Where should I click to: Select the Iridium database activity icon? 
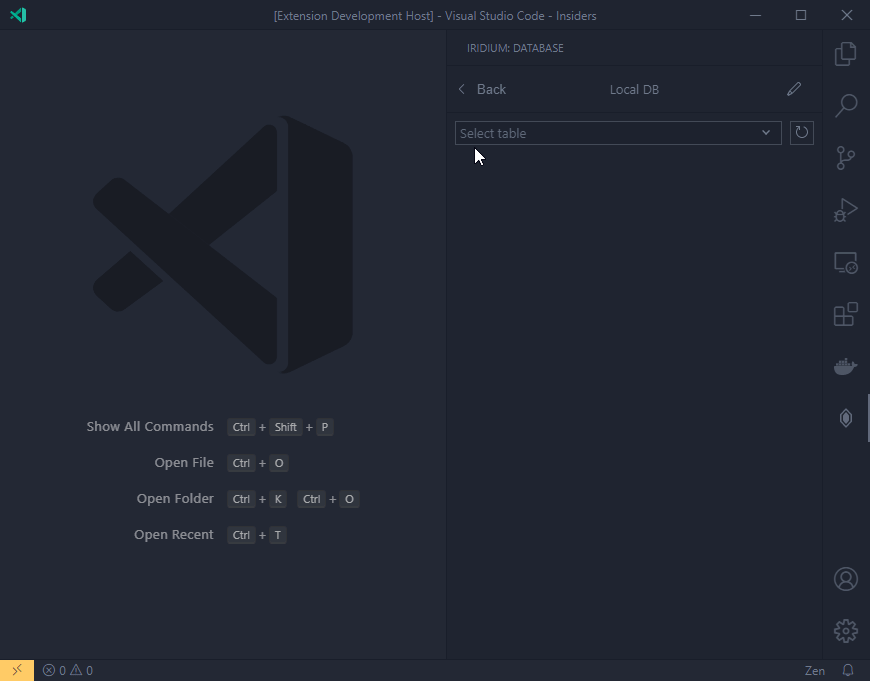(x=846, y=418)
